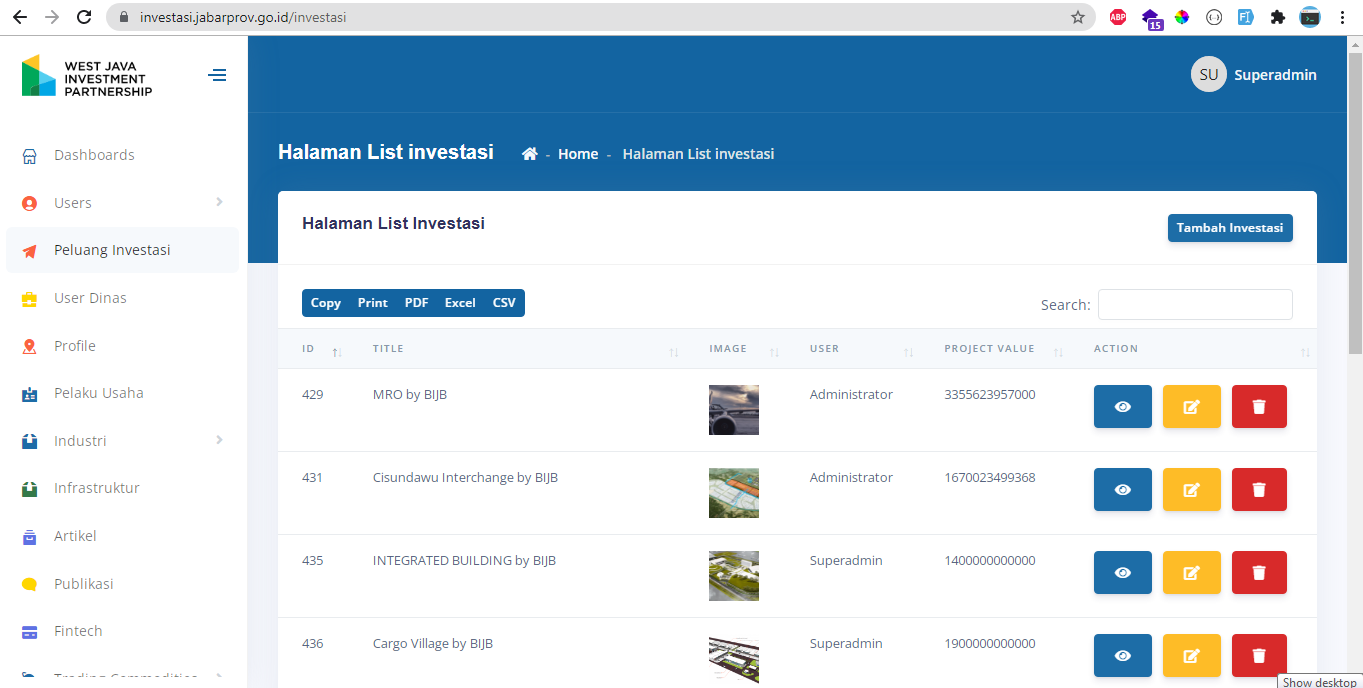Open the browser extensions puzzle icon
The image size is (1363, 688).
click(1277, 17)
